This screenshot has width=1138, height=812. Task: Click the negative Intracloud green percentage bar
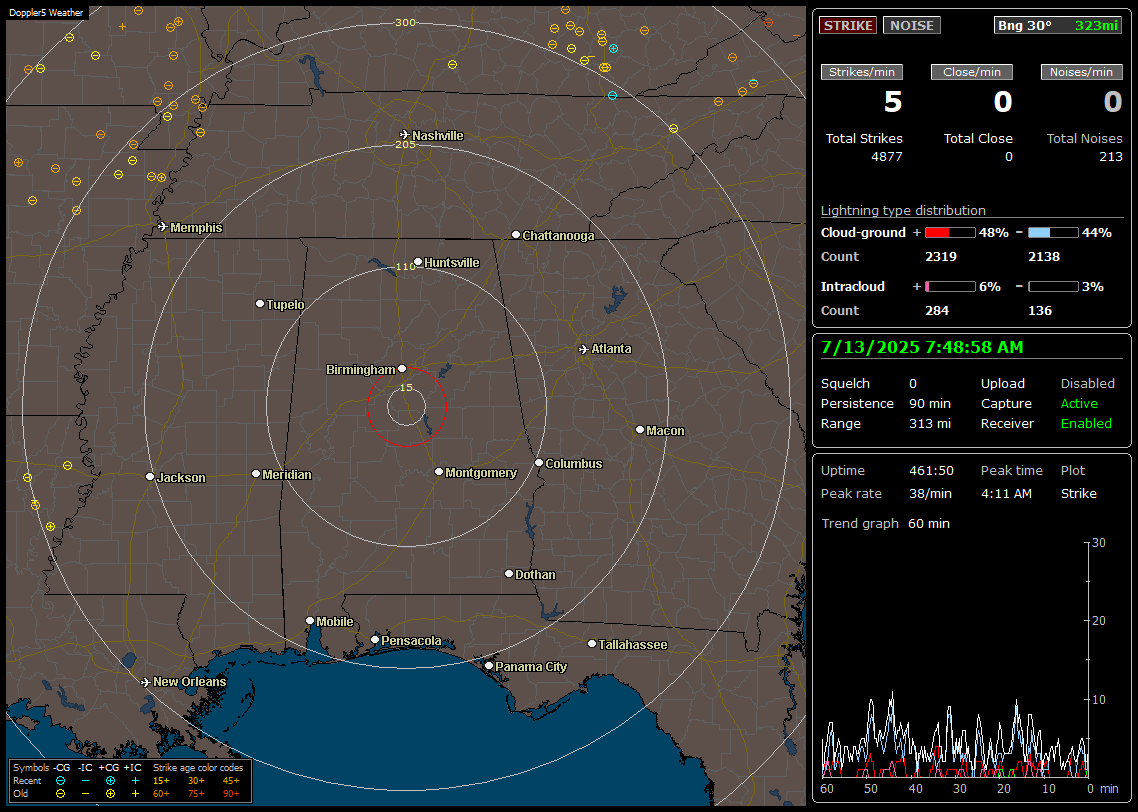1053,287
